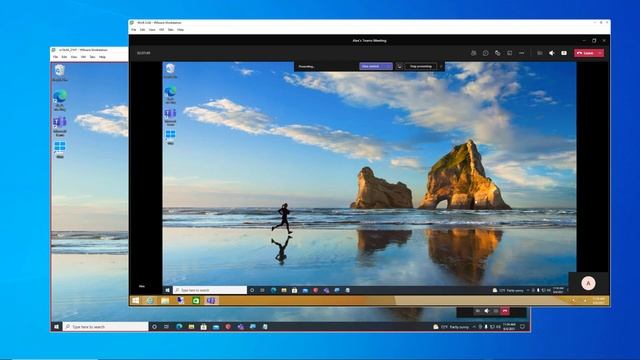Image resolution: width=640 pixels, height=360 pixels.
Task: Click Internet Explorer icon on the orange taskbar
Action: pos(150,300)
